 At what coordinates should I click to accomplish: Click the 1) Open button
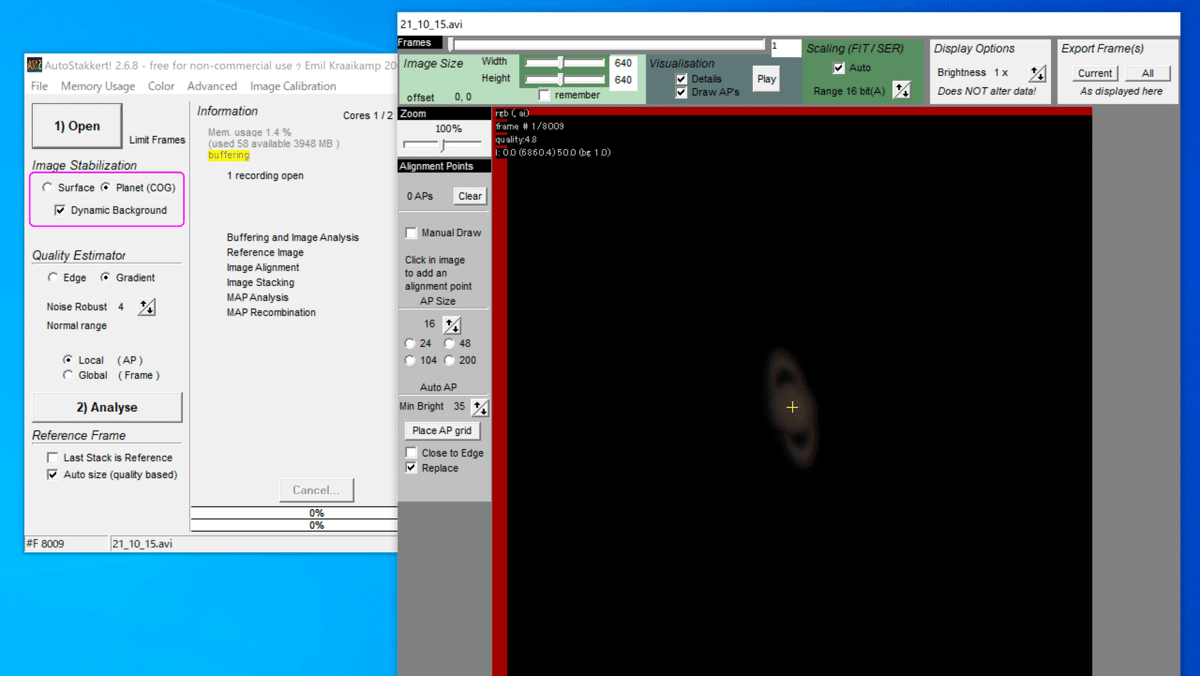[x=77, y=126]
